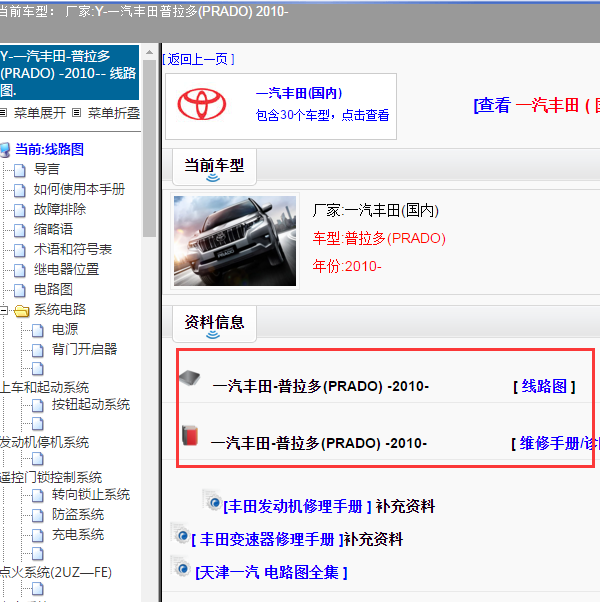The image size is (600, 602).
Task: Click the page icon next to 故障排除
Action: (x=20, y=210)
